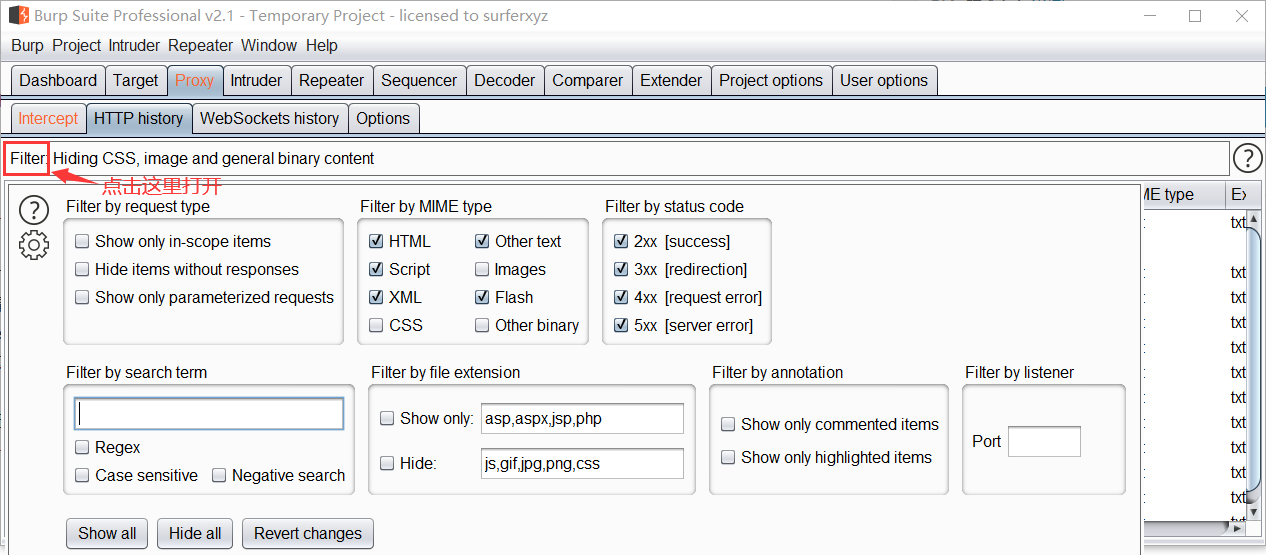Open the Help menu
Image resolution: width=1266 pixels, height=555 pixels.
click(x=322, y=46)
